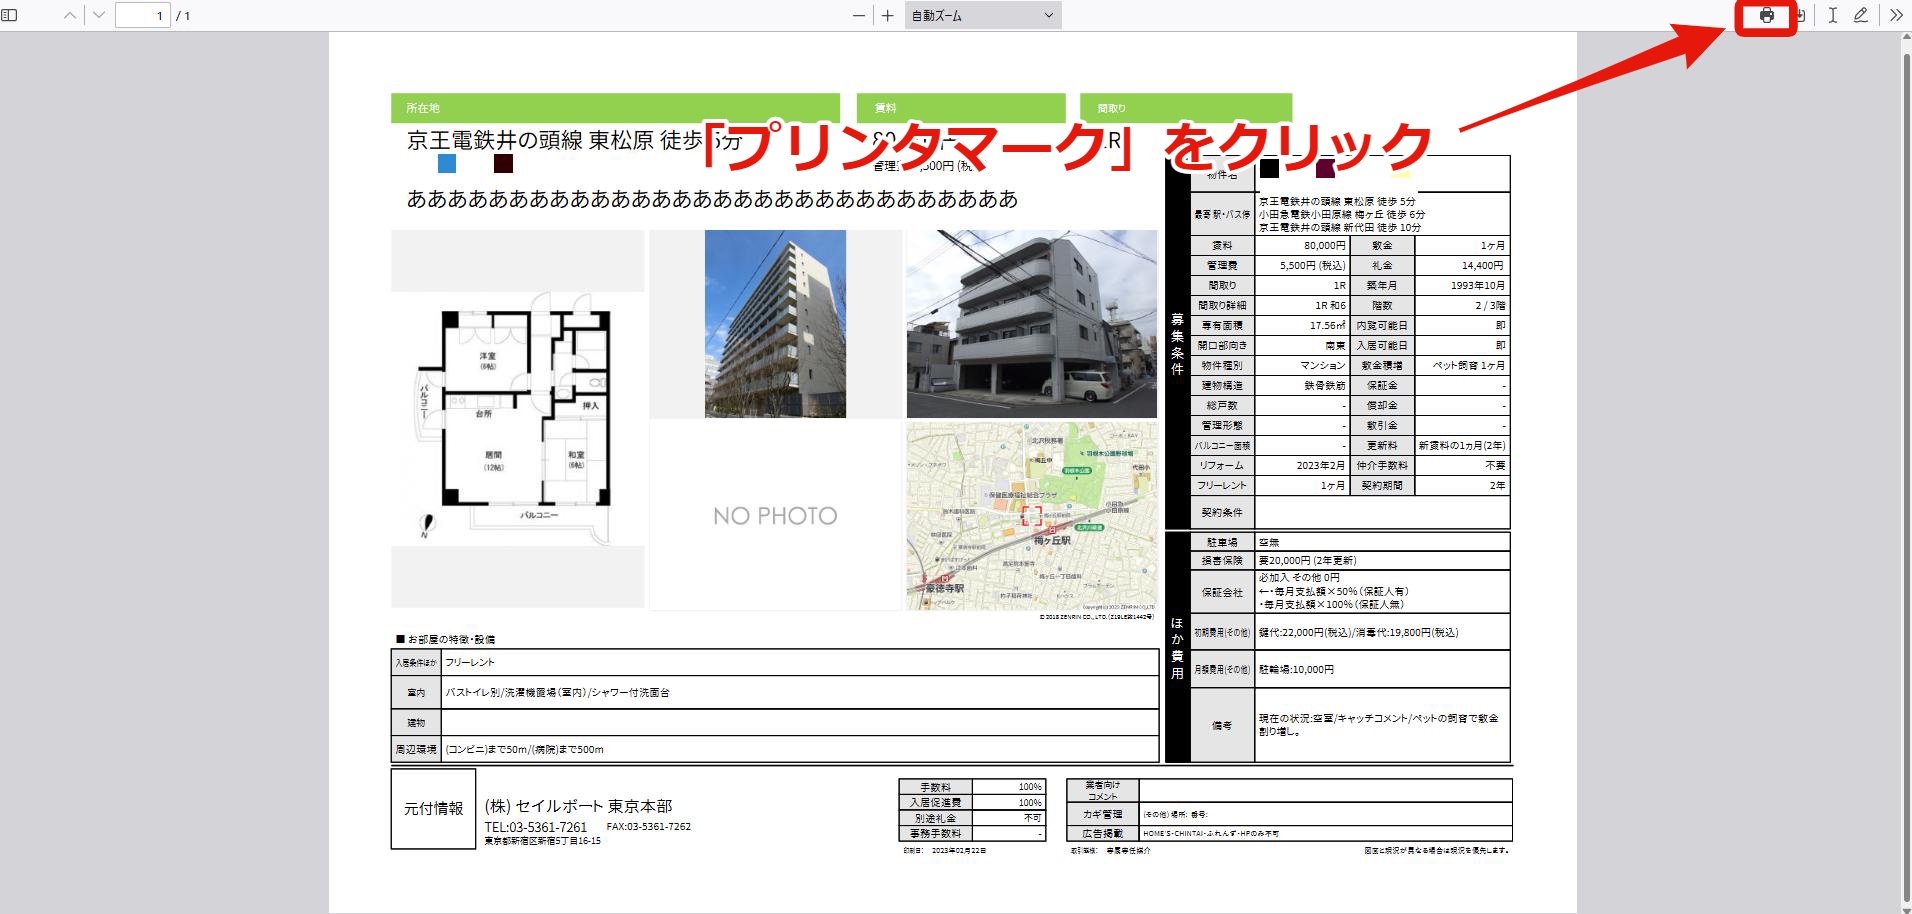Click the (コンビニ)まで50m surroundings row
This screenshot has height=914, width=1912.
775,749
